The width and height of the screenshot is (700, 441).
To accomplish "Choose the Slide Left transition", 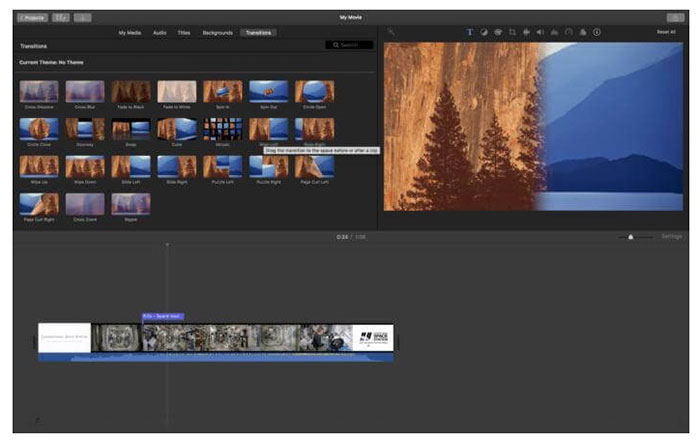I will coord(131,166).
